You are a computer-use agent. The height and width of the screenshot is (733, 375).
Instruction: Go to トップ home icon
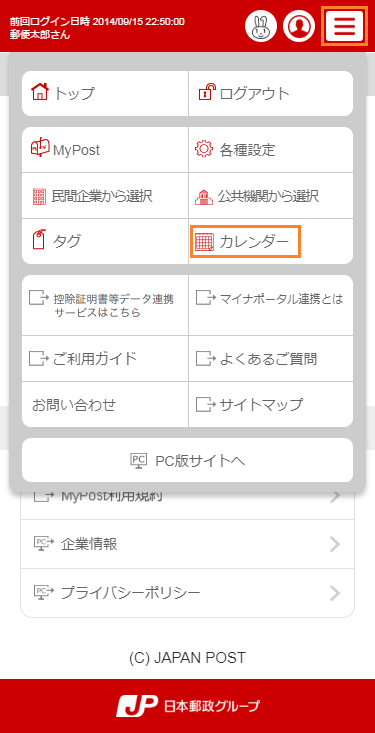coord(40,91)
